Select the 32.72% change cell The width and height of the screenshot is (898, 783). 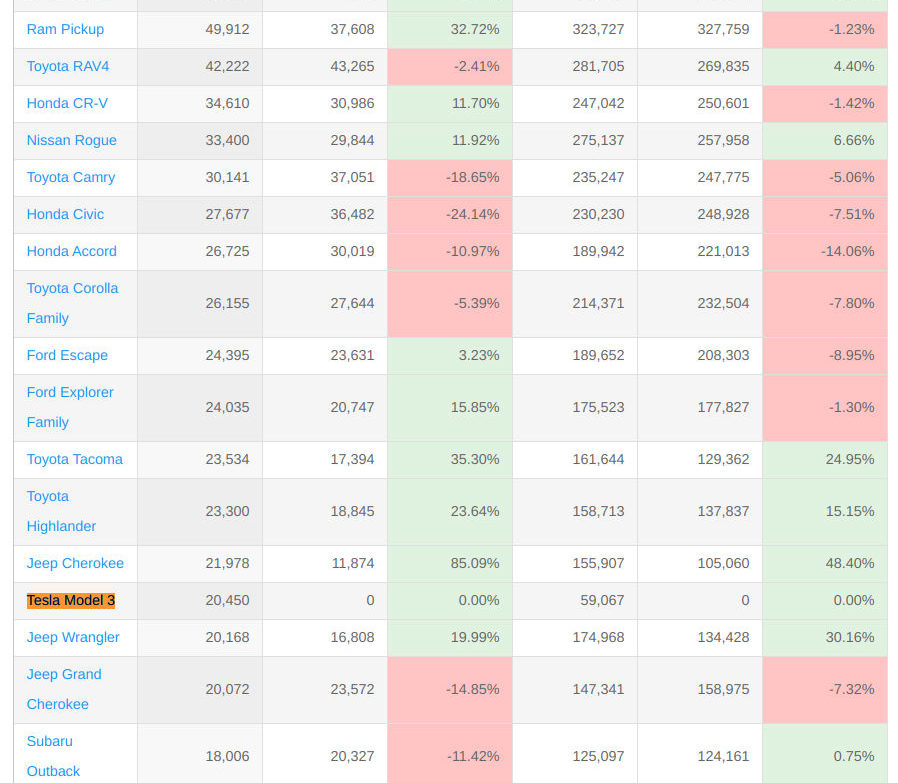pyautogui.click(x=450, y=30)
